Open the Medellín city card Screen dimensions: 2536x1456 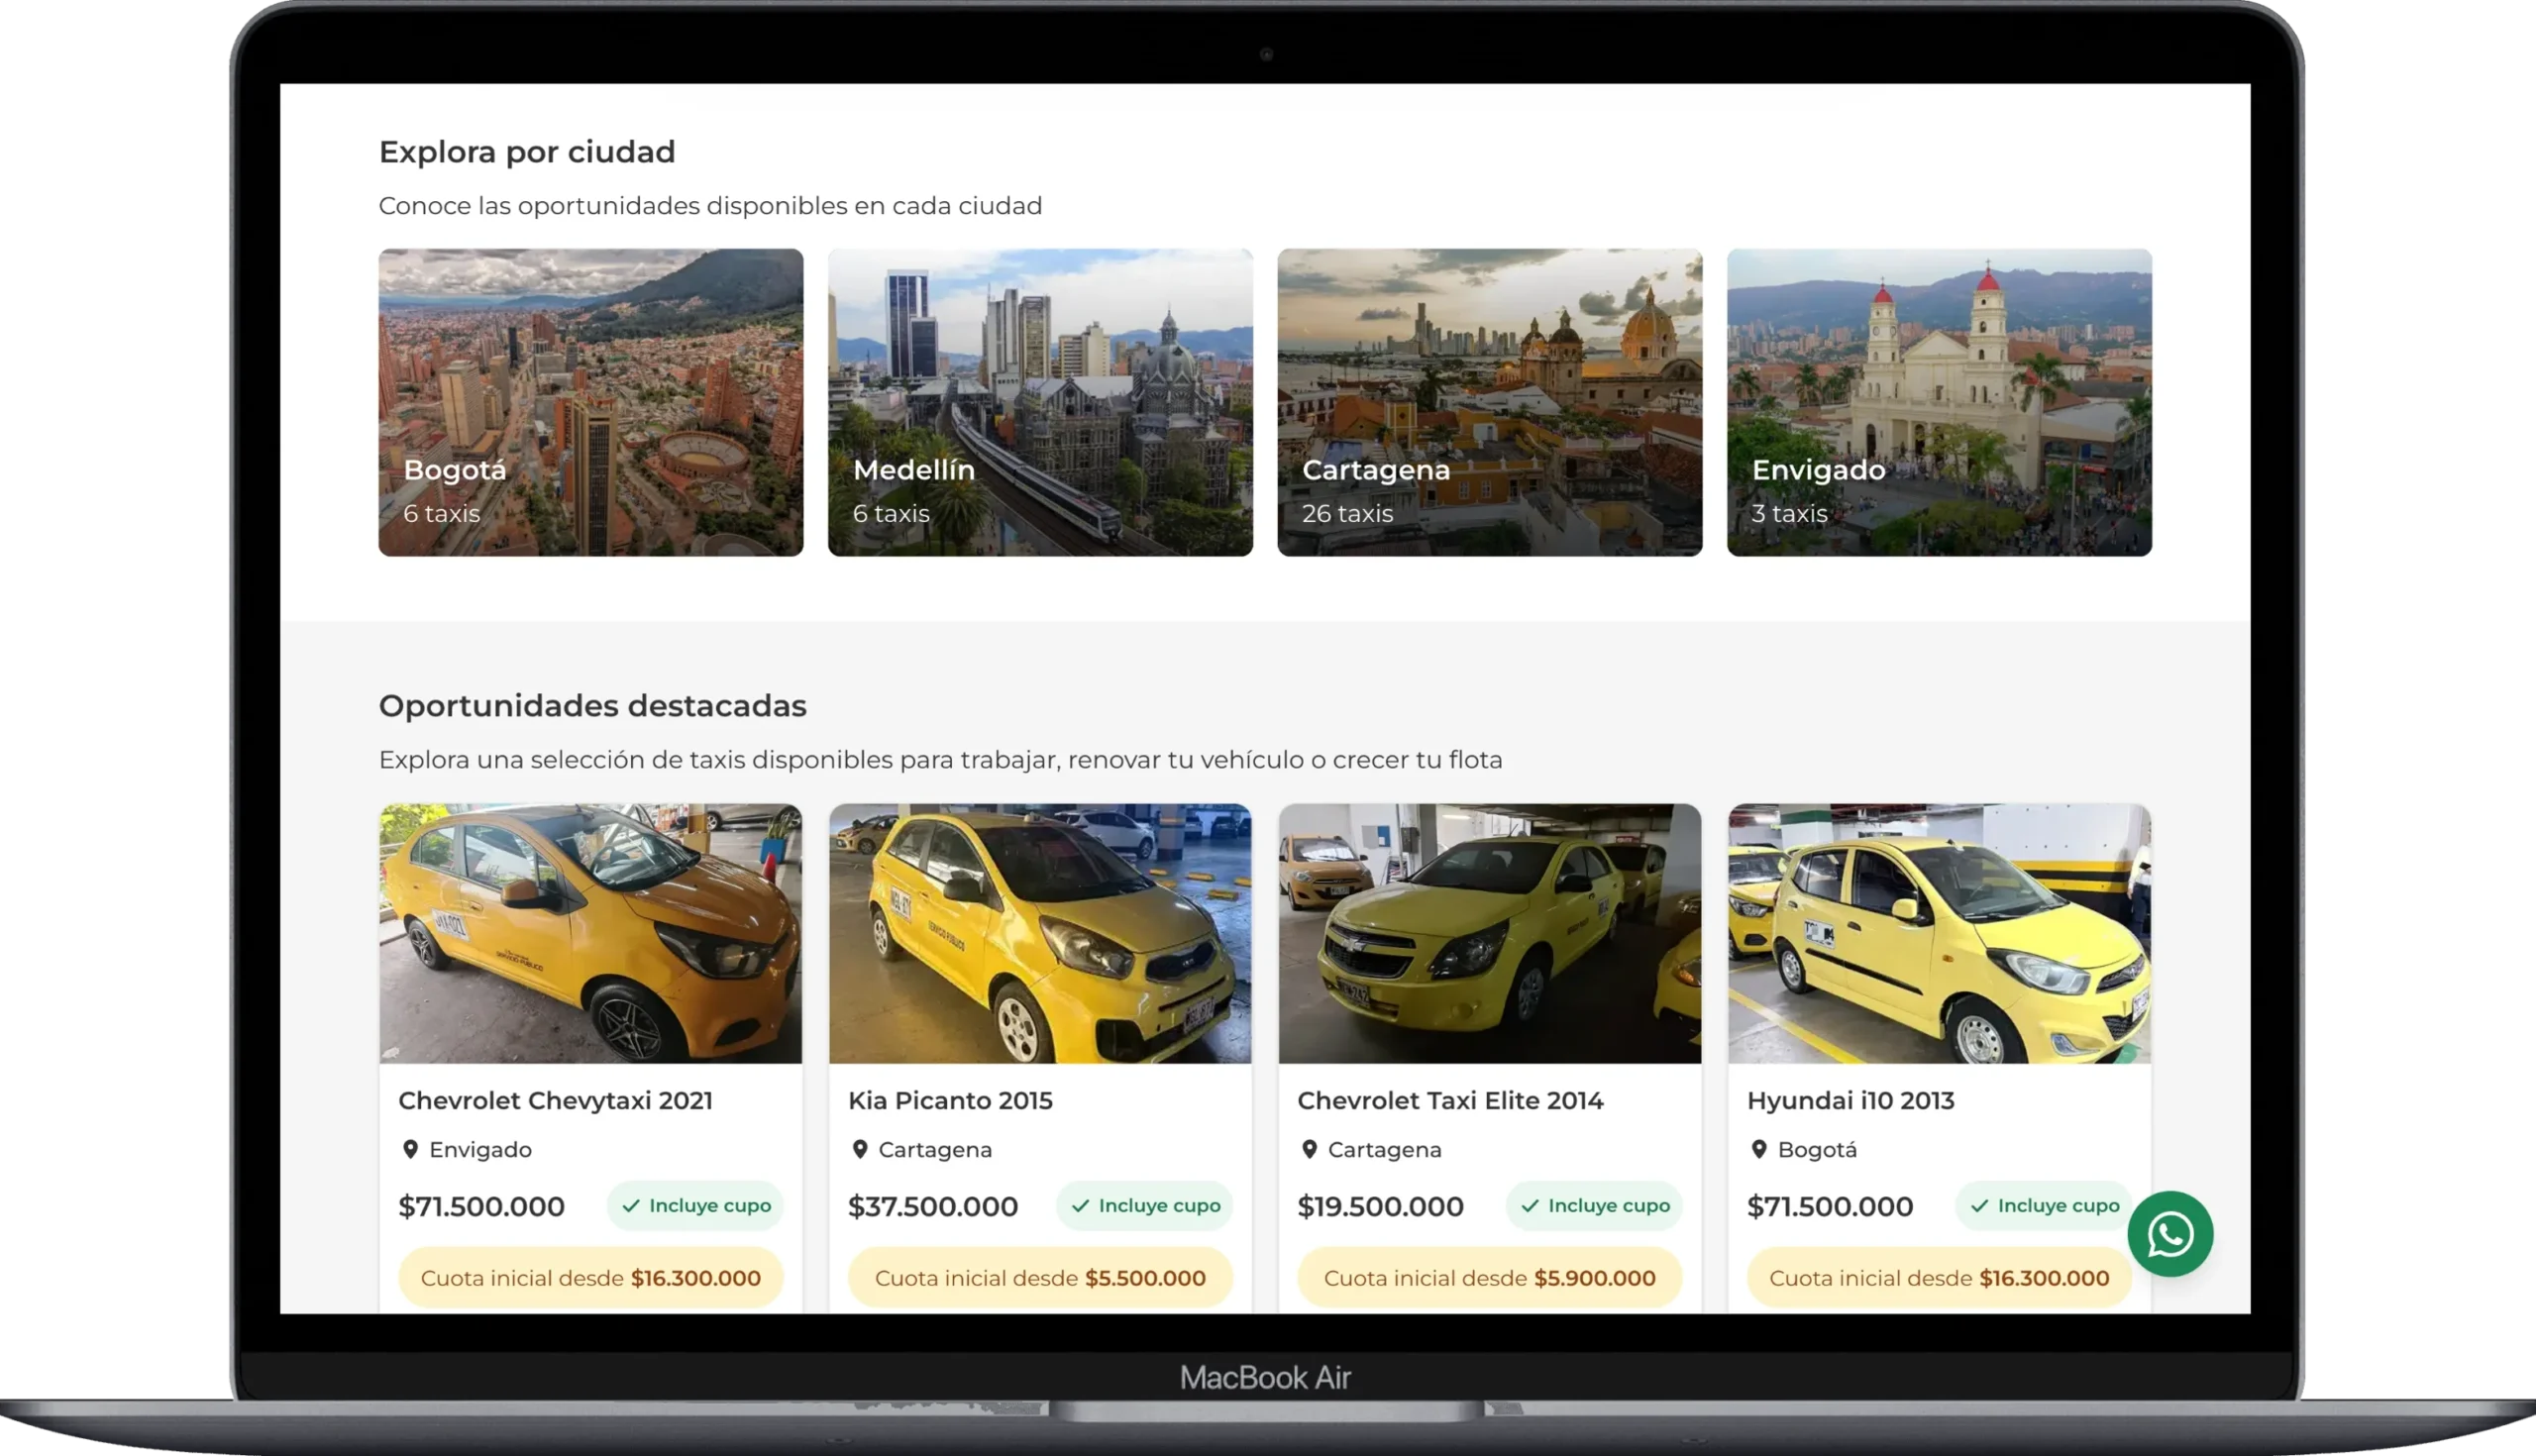coord(1040,402)
